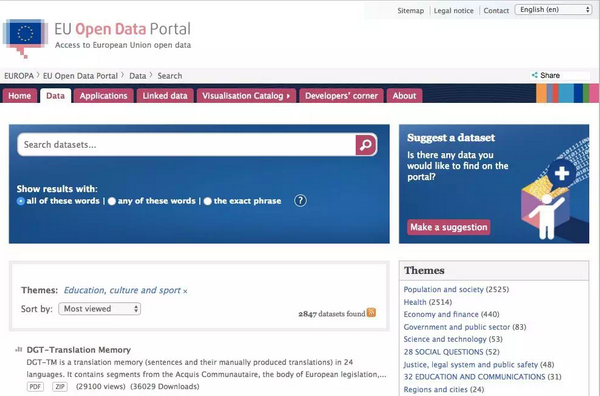The height and width of the screenshot is (396, 600).
Task: Open the search help question-mark icon
Action: click(300, 200)
